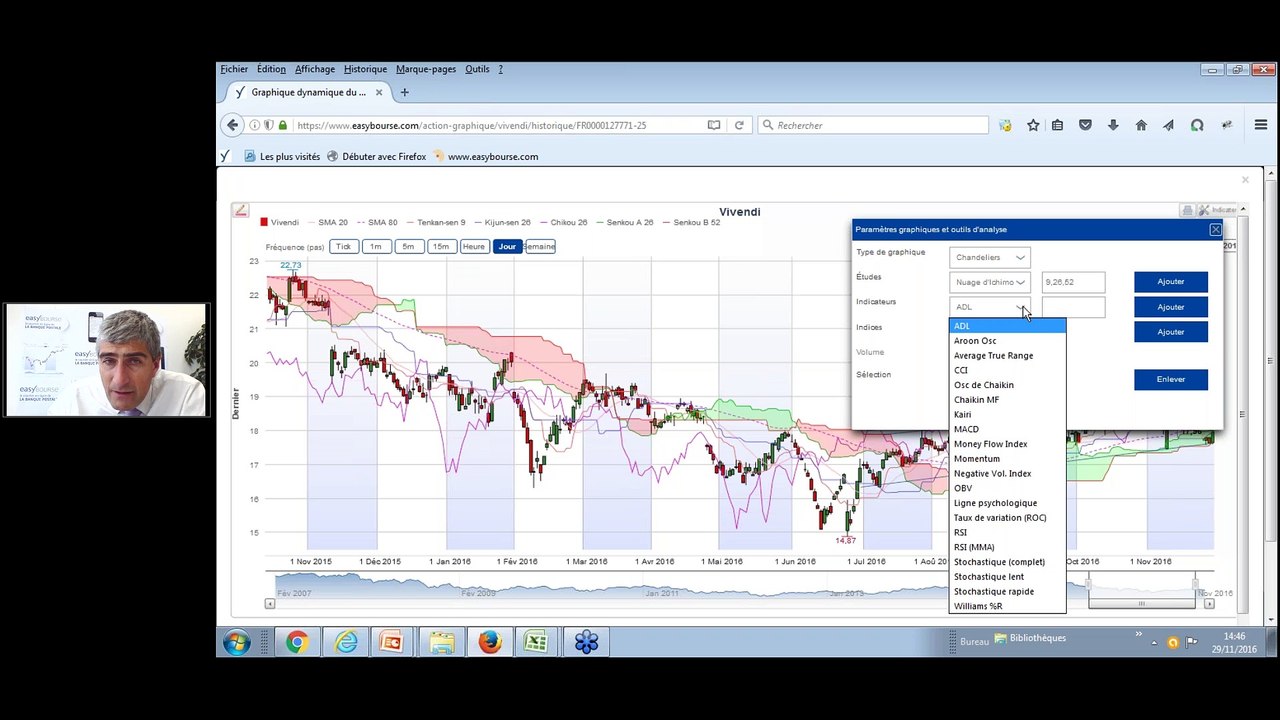Reload the page with refresh icon

click(739, 125)
